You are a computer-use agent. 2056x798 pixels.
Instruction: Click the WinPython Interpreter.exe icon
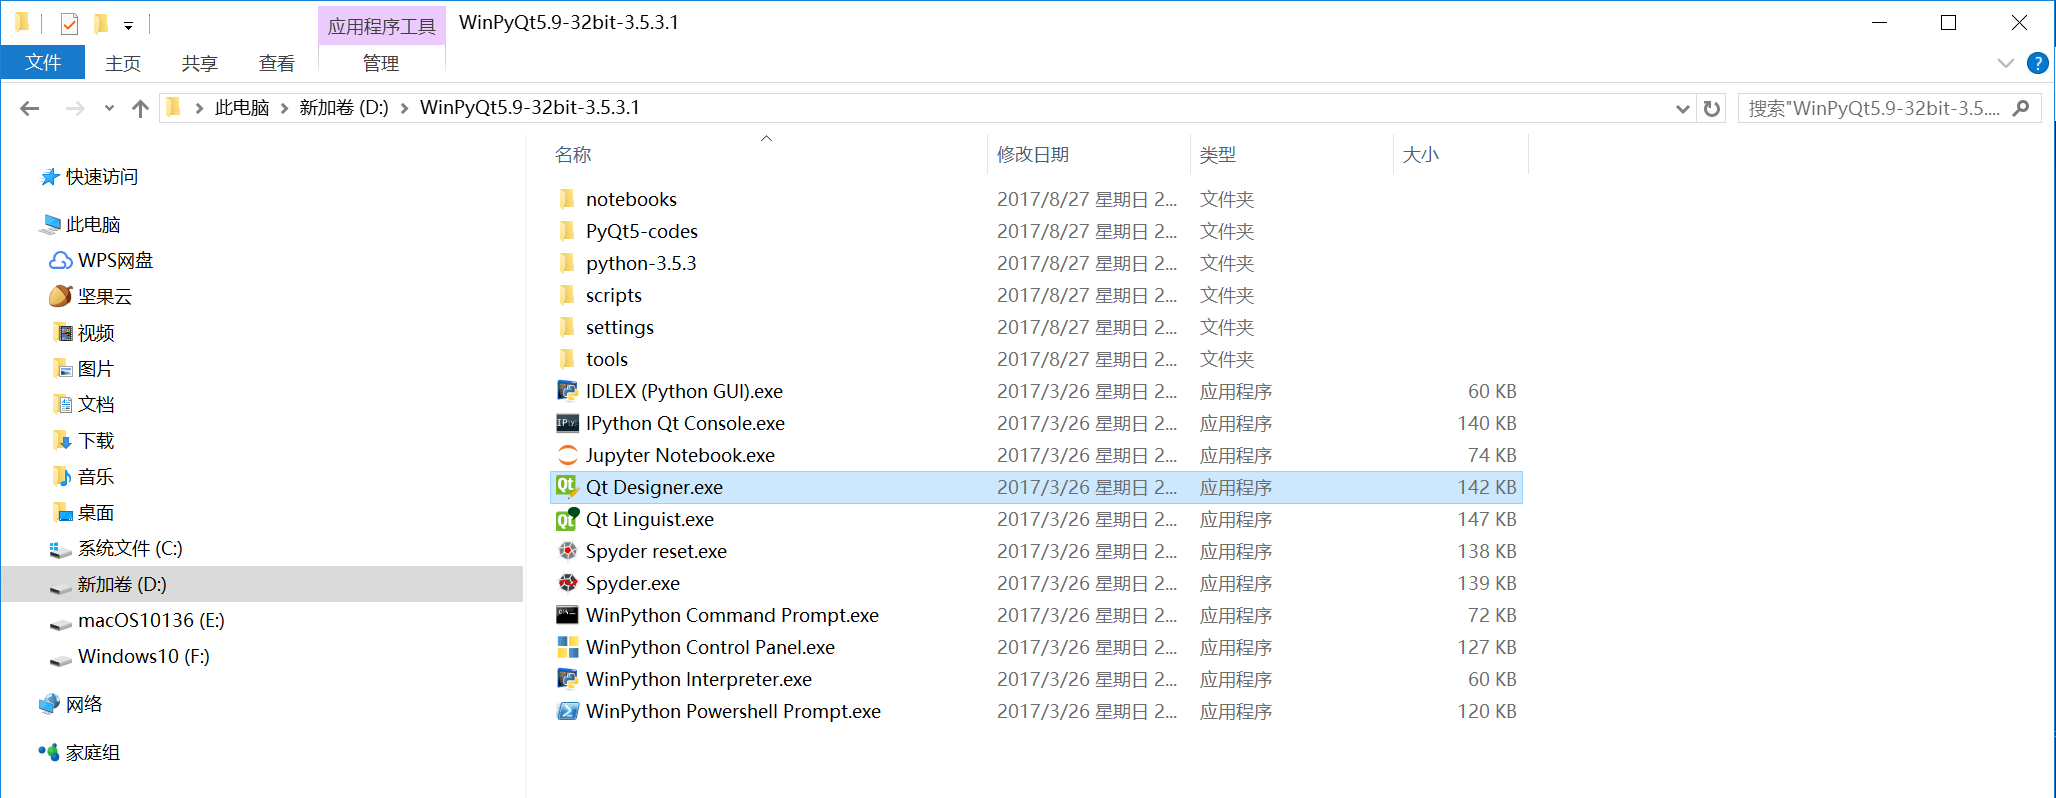click(567, 679)
